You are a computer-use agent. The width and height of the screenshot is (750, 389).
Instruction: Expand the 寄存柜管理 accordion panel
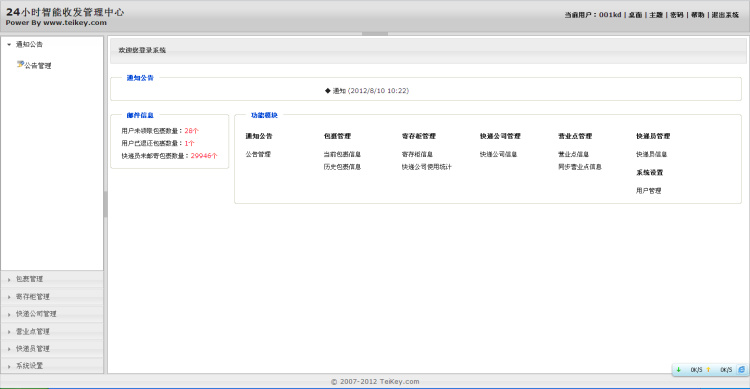point(52,297)
